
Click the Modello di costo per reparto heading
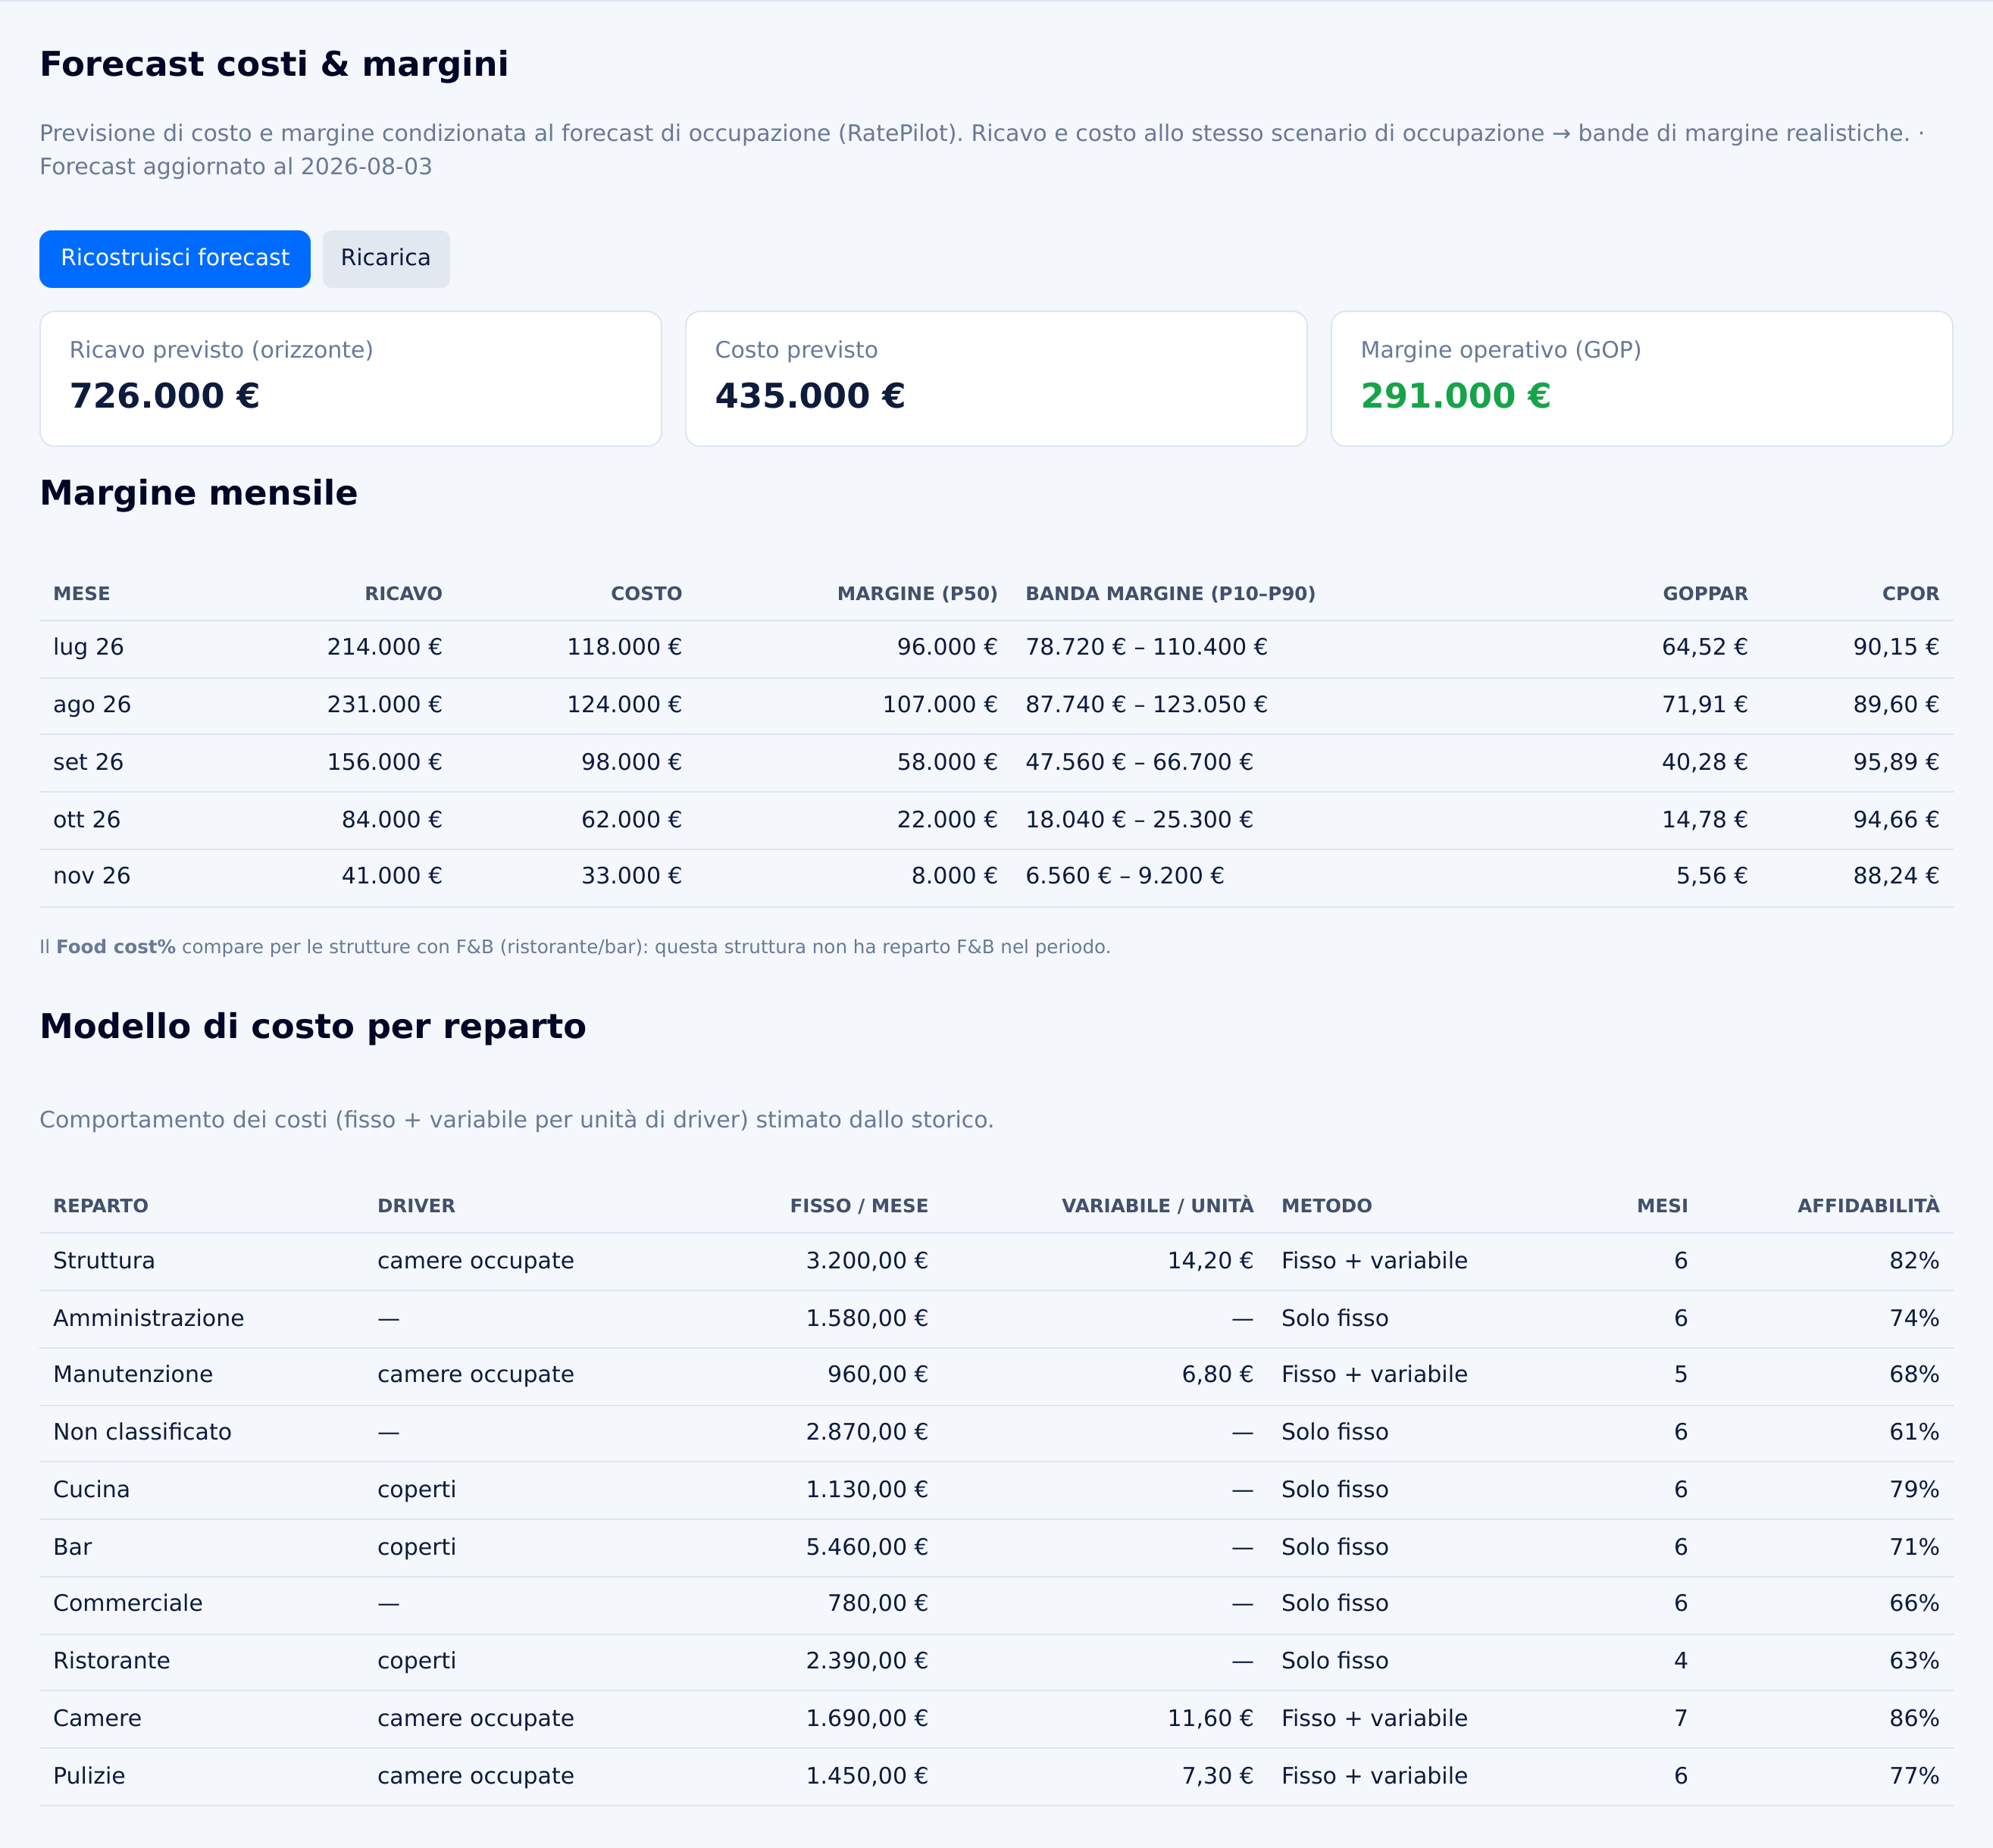point(313,1027)
